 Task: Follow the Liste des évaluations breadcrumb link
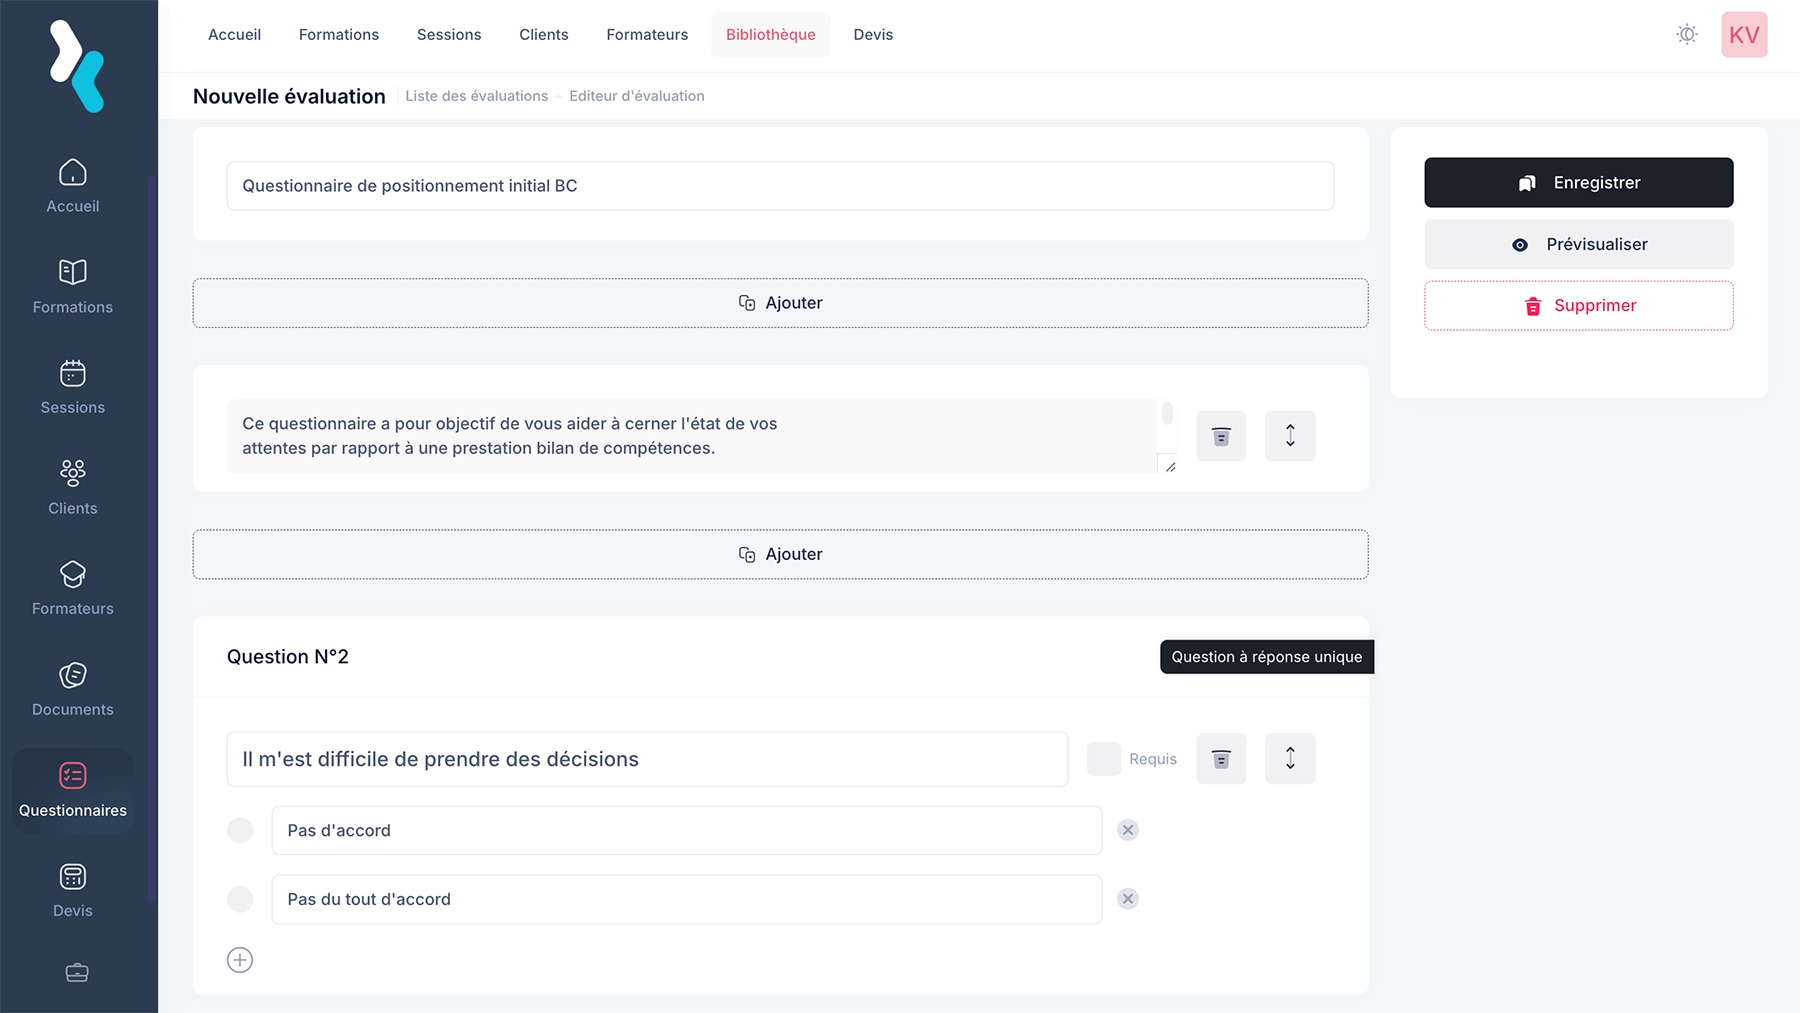[x=476, y=96]
